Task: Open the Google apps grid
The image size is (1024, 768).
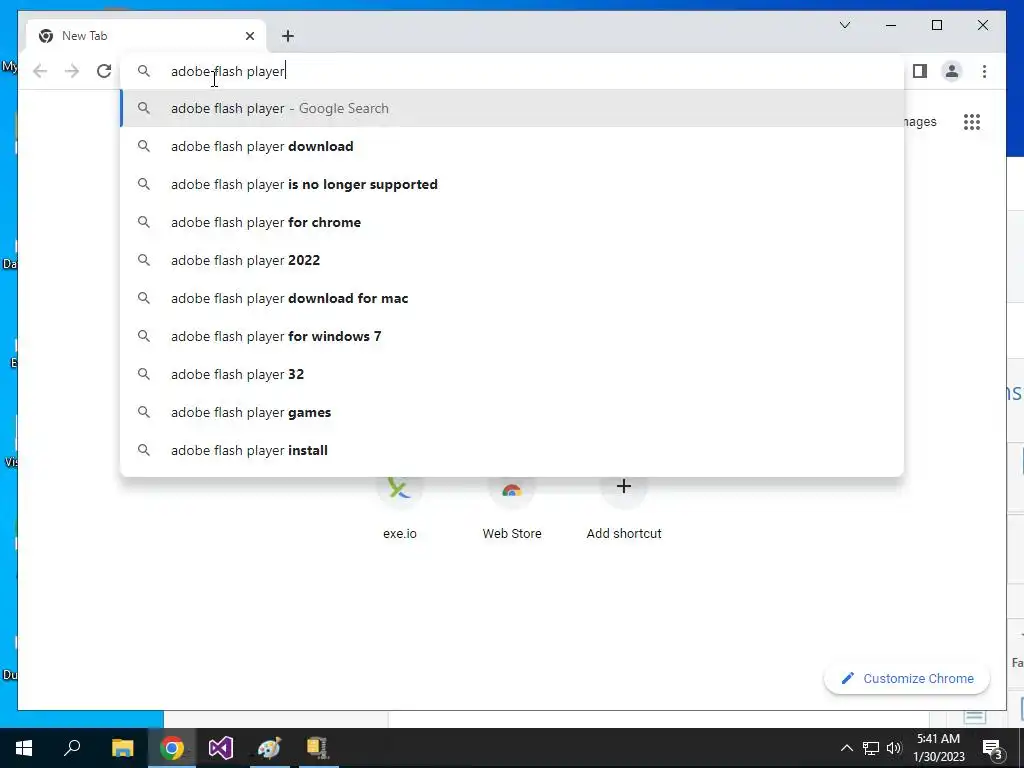Action: coord(972,122)
